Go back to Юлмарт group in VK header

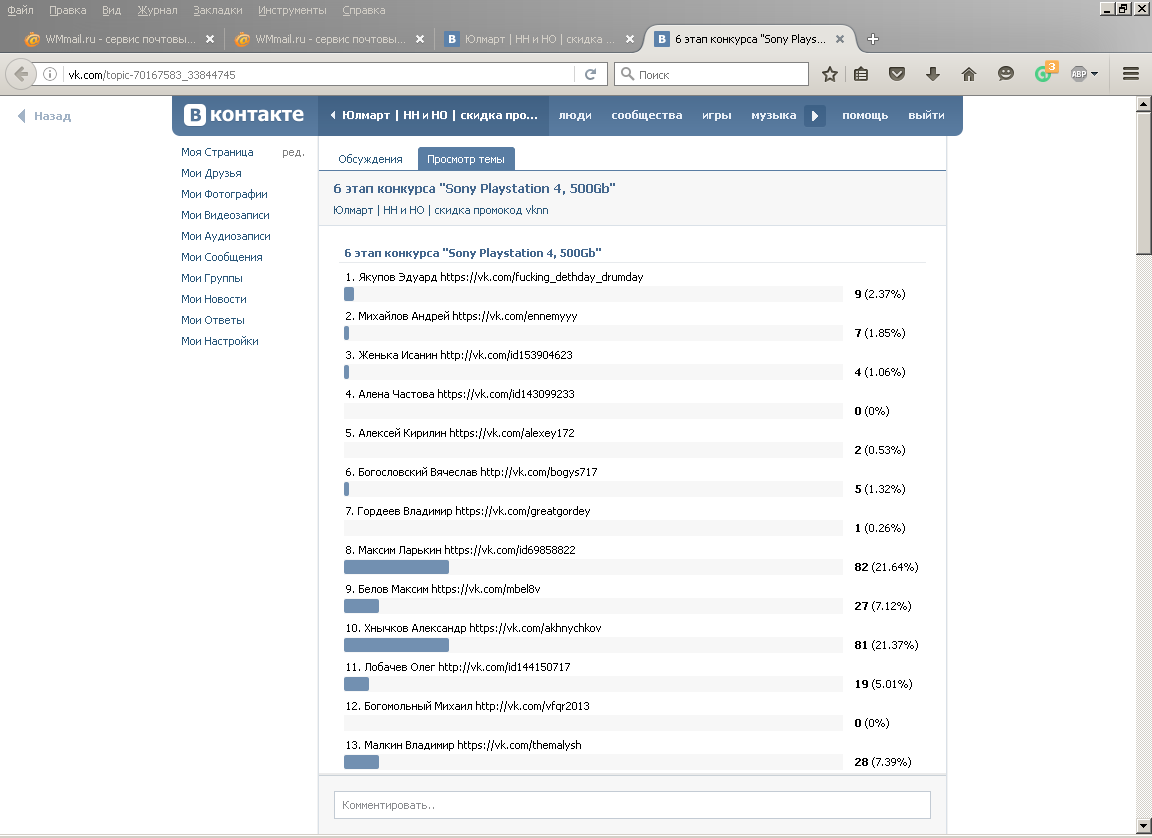pos(434,115)
